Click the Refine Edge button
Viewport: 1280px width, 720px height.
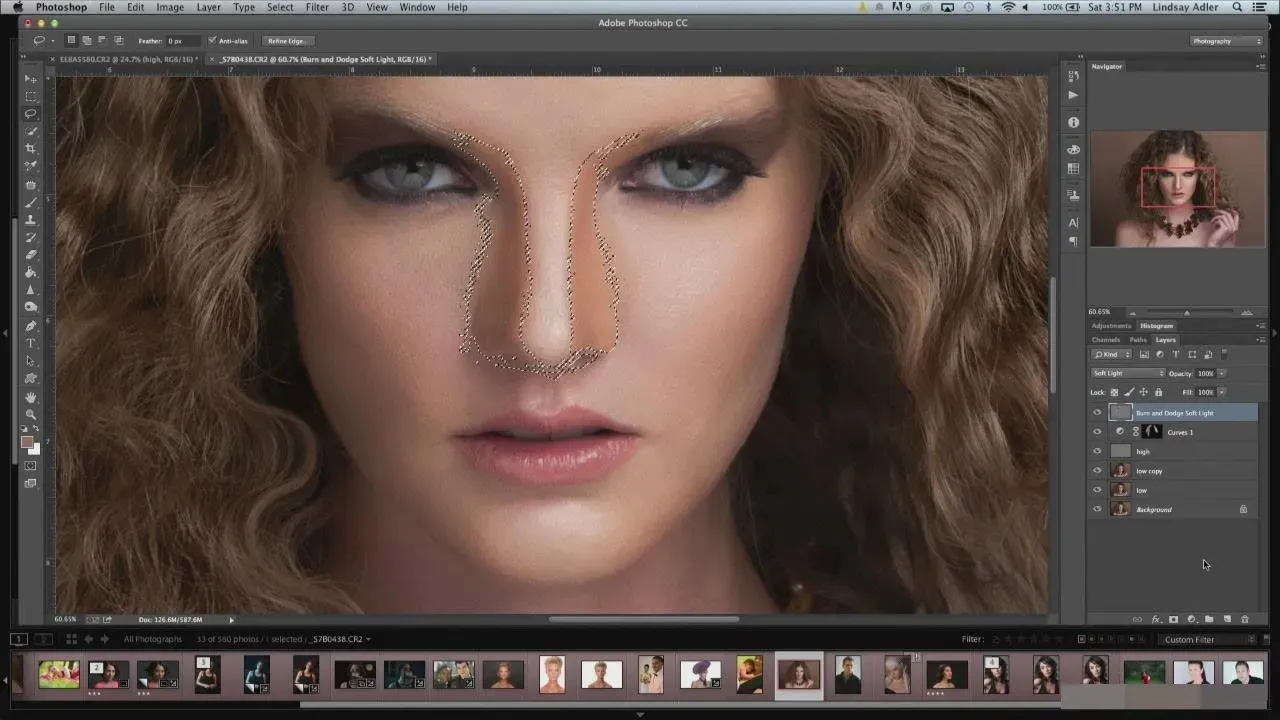click(288, 41)
